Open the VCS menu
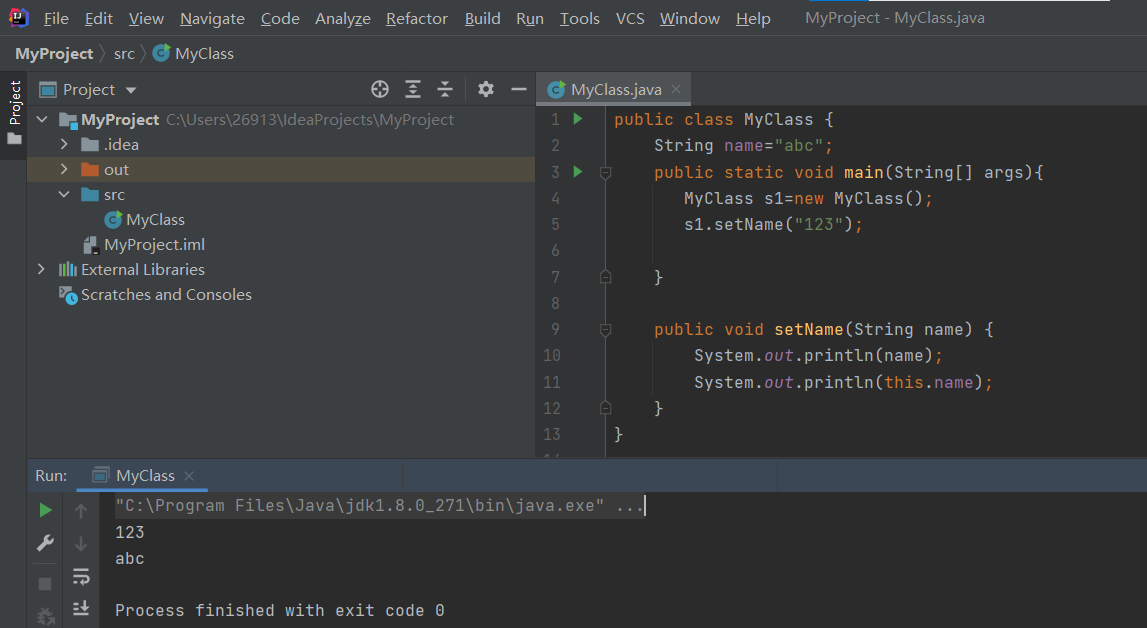The image size is (1147, 628). click(x=630, y=19)
